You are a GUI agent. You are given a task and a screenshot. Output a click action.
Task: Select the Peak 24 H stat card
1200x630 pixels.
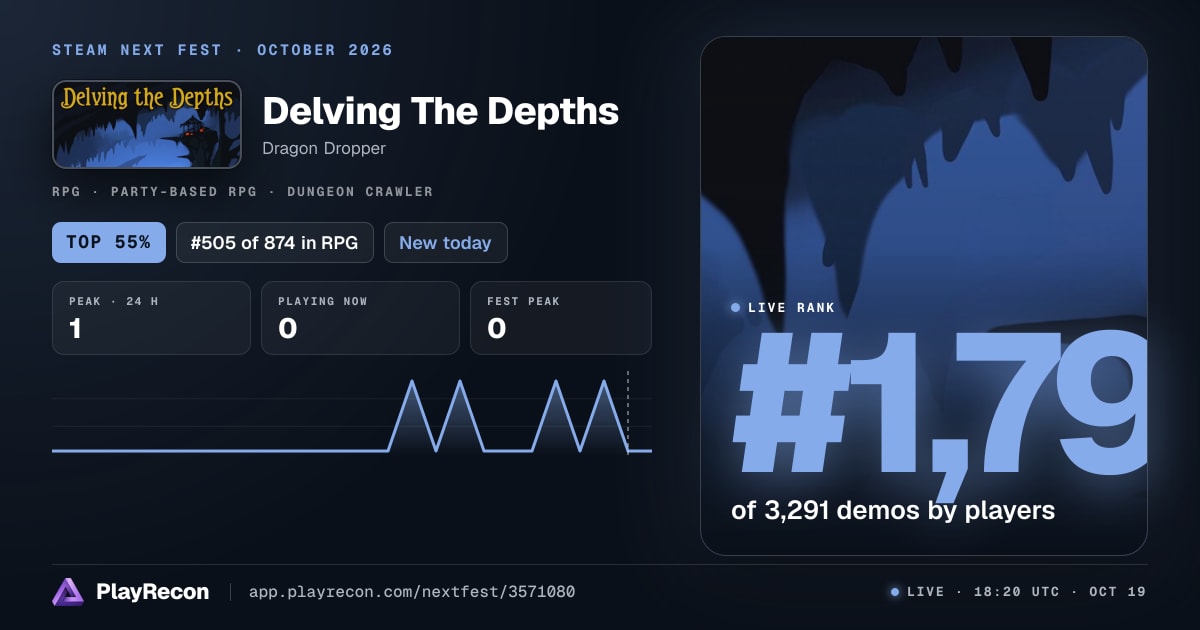point(151,318)
